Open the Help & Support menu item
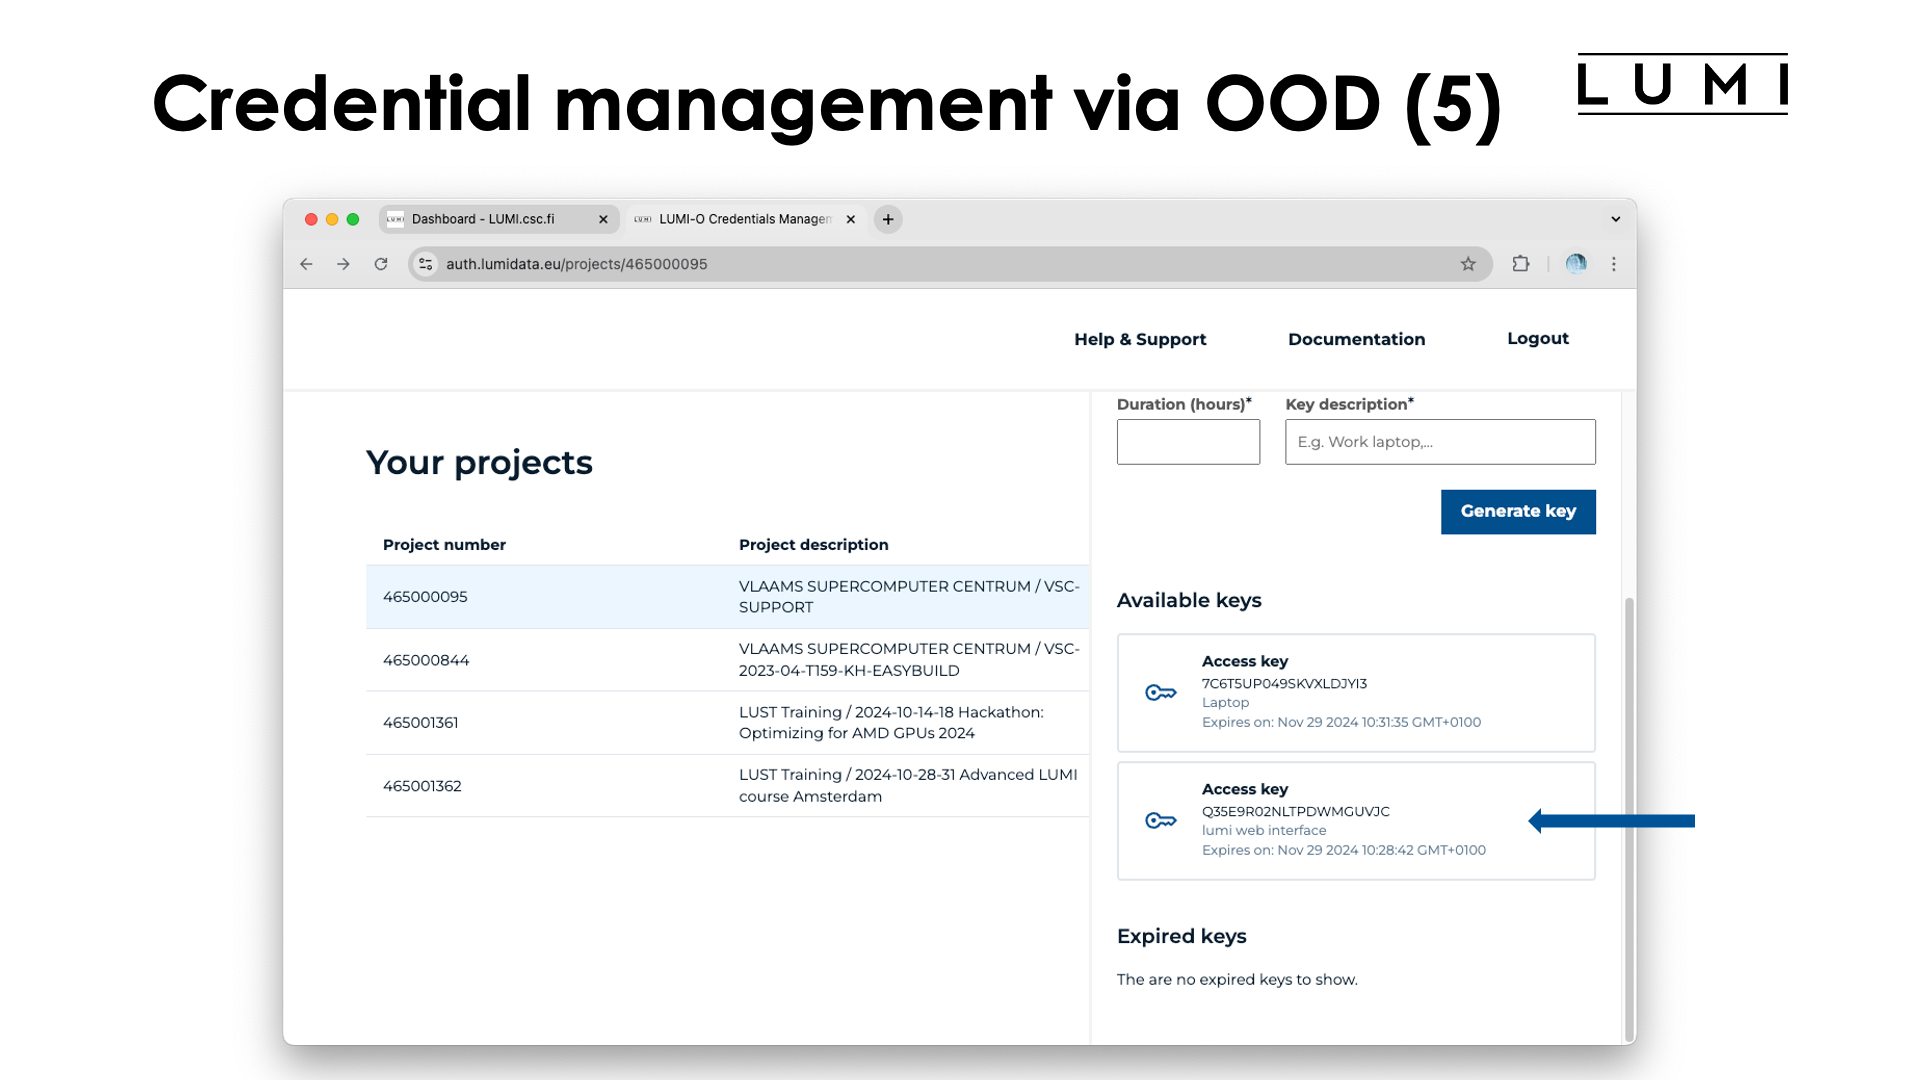1920x1080 pixels. point(1140,339)
